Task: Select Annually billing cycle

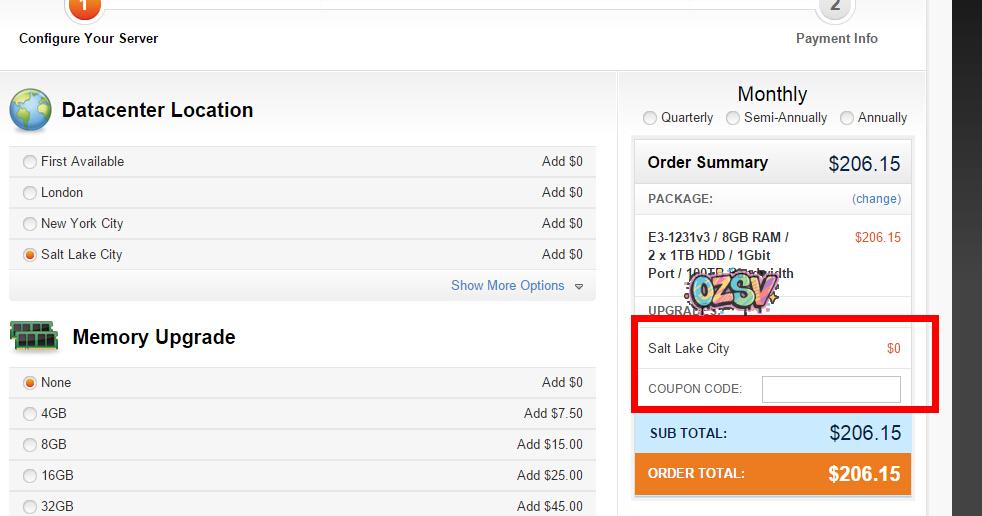Action: [847, 118]
